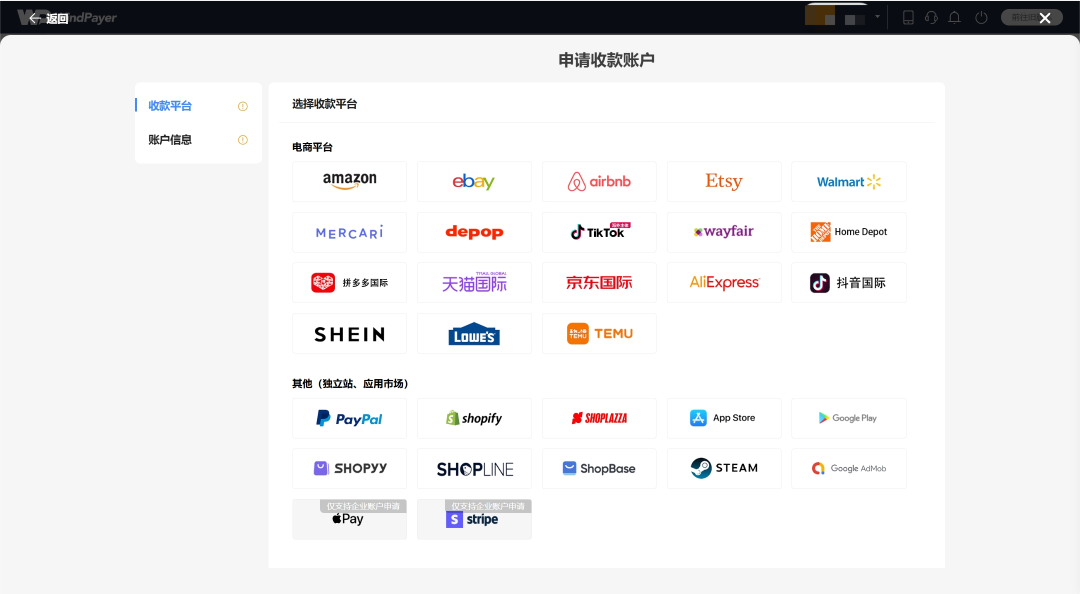Select the Steam platform card
The width and height of the screenshot is (1080, 594).
724,469
